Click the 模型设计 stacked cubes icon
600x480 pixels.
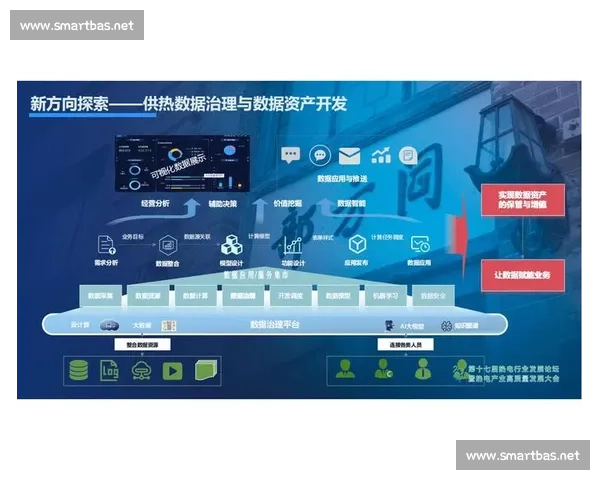click(x=232, y=245)
